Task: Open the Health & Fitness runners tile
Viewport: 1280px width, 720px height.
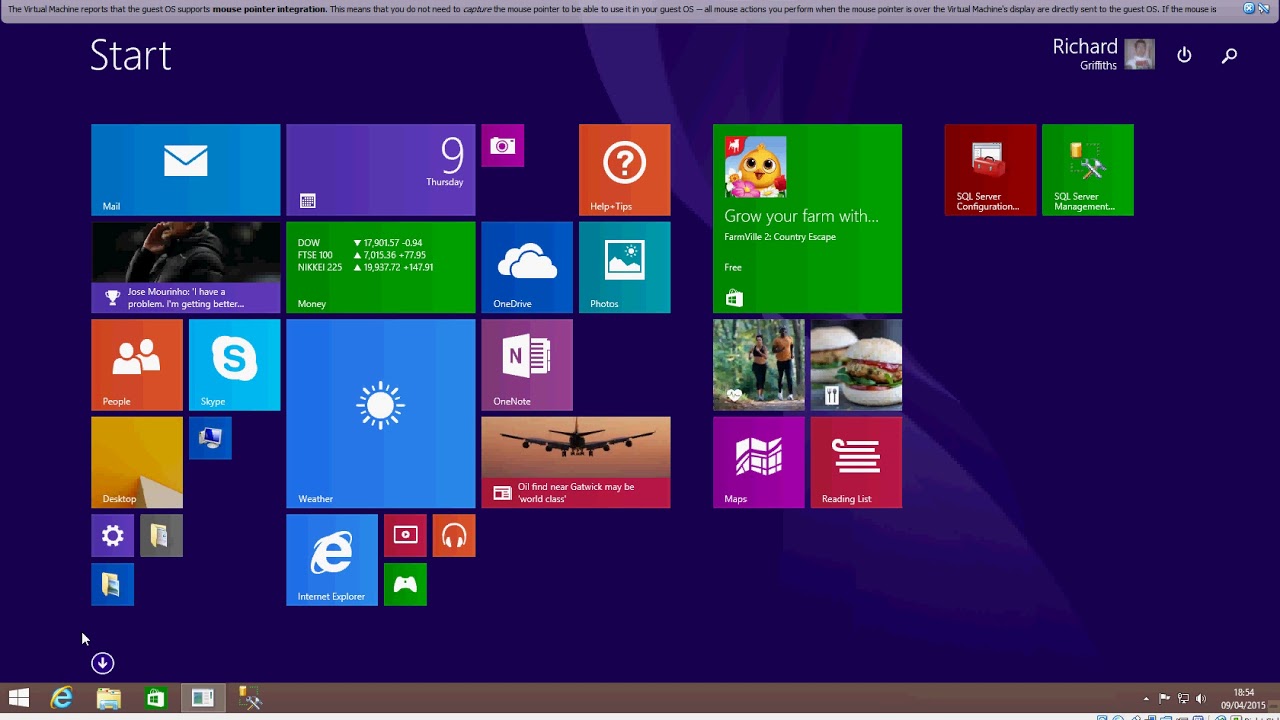Action: point(758,365)
